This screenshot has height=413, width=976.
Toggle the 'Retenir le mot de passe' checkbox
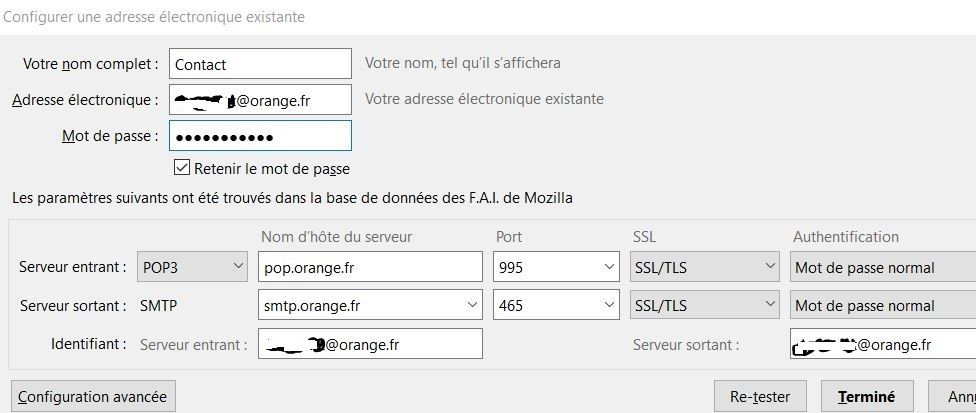[x=182, y=168]
